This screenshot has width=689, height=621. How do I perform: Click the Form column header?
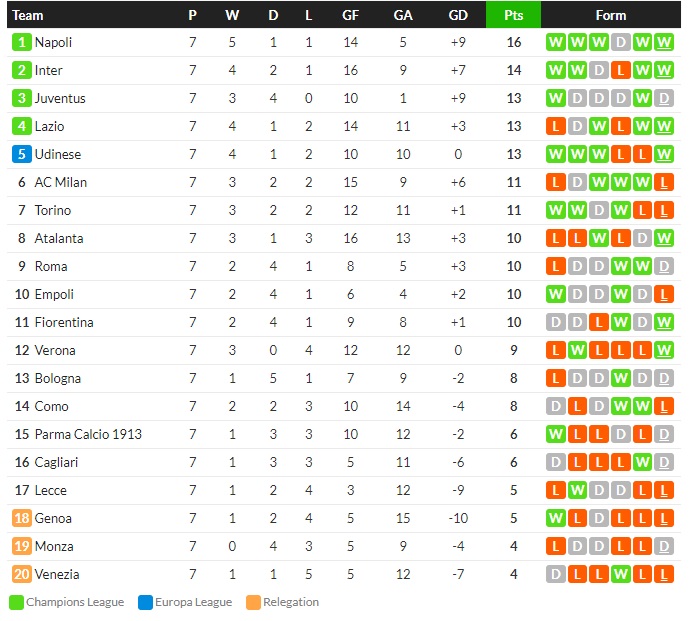pyautogui.click(x=610, y=15)
